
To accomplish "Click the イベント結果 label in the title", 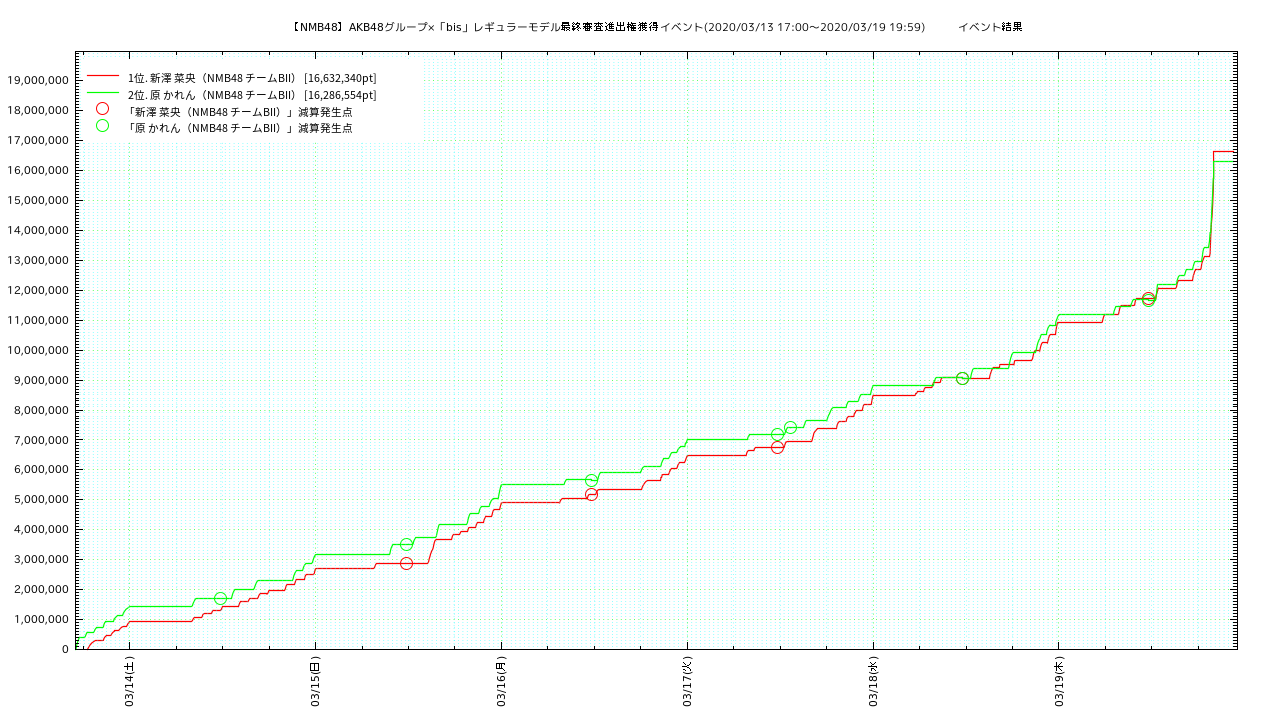I will (x=990, y=27).
